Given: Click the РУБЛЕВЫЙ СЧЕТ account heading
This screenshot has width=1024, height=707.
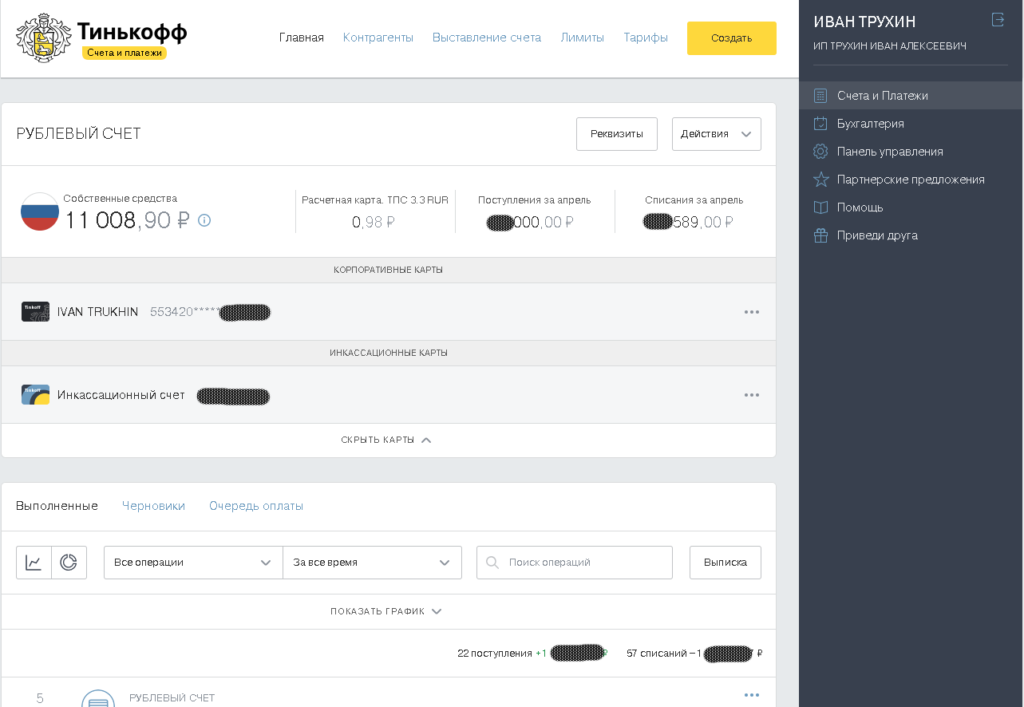Looking at the screenshot, I should click(78, 134).
